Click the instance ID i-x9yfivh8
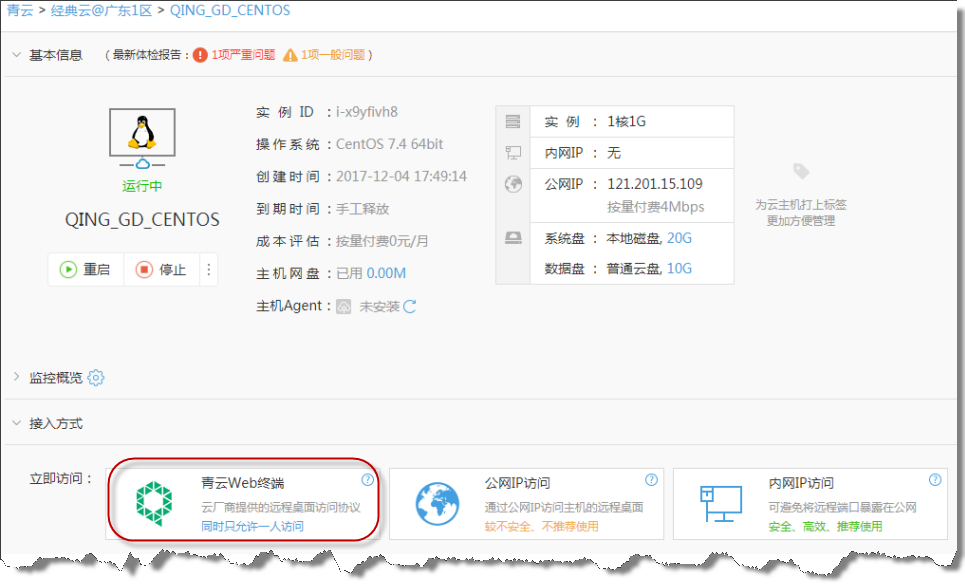Viewport: 965px width, 584px height. [x=367, y=112]
